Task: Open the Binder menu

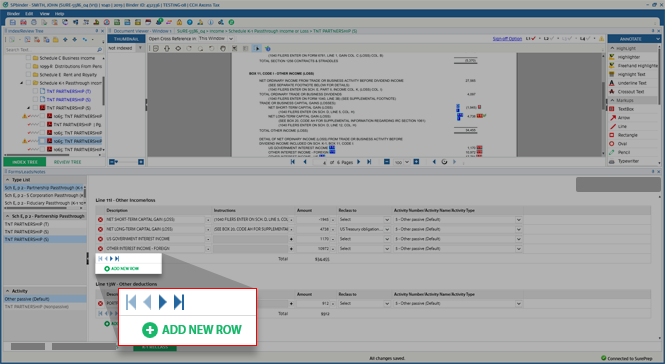Action: click(13, 14)
